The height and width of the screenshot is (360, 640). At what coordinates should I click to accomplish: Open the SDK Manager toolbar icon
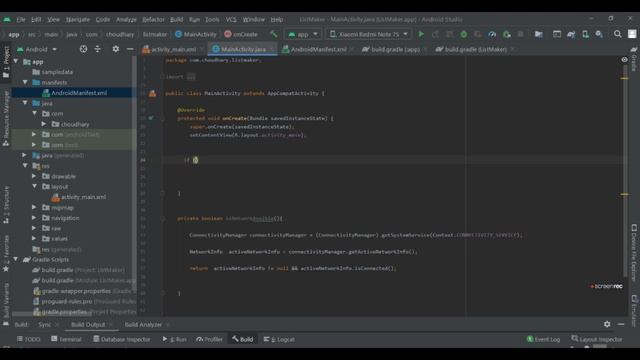599,34
